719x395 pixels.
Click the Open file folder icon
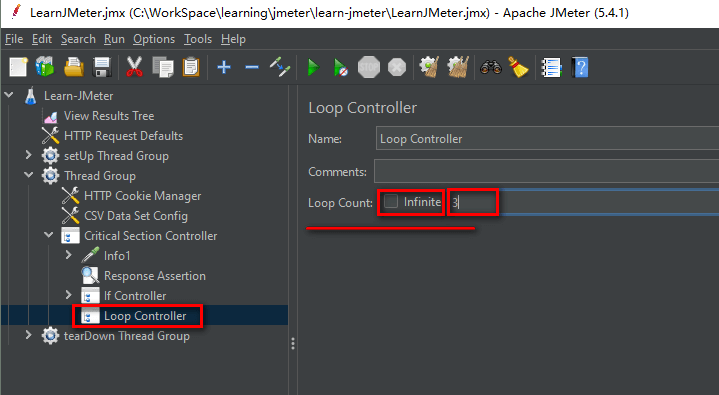pos(74,67)
